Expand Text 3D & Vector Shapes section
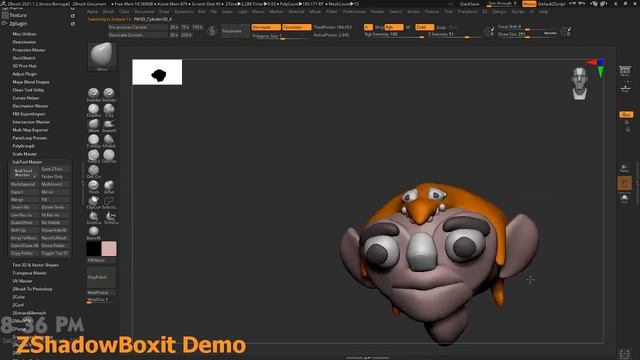This screenshot has width=640, height=360. pos(35,265)
